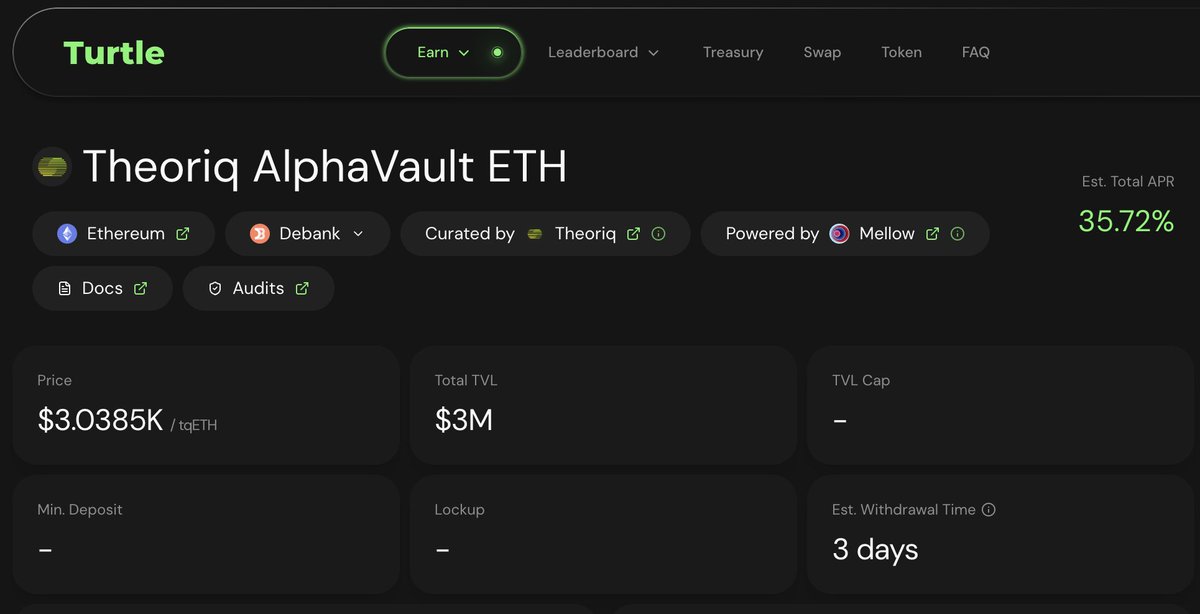Expand the Earn dropdown menu
The height and width of the screenshot is (614, 1200).
(443, 53)
